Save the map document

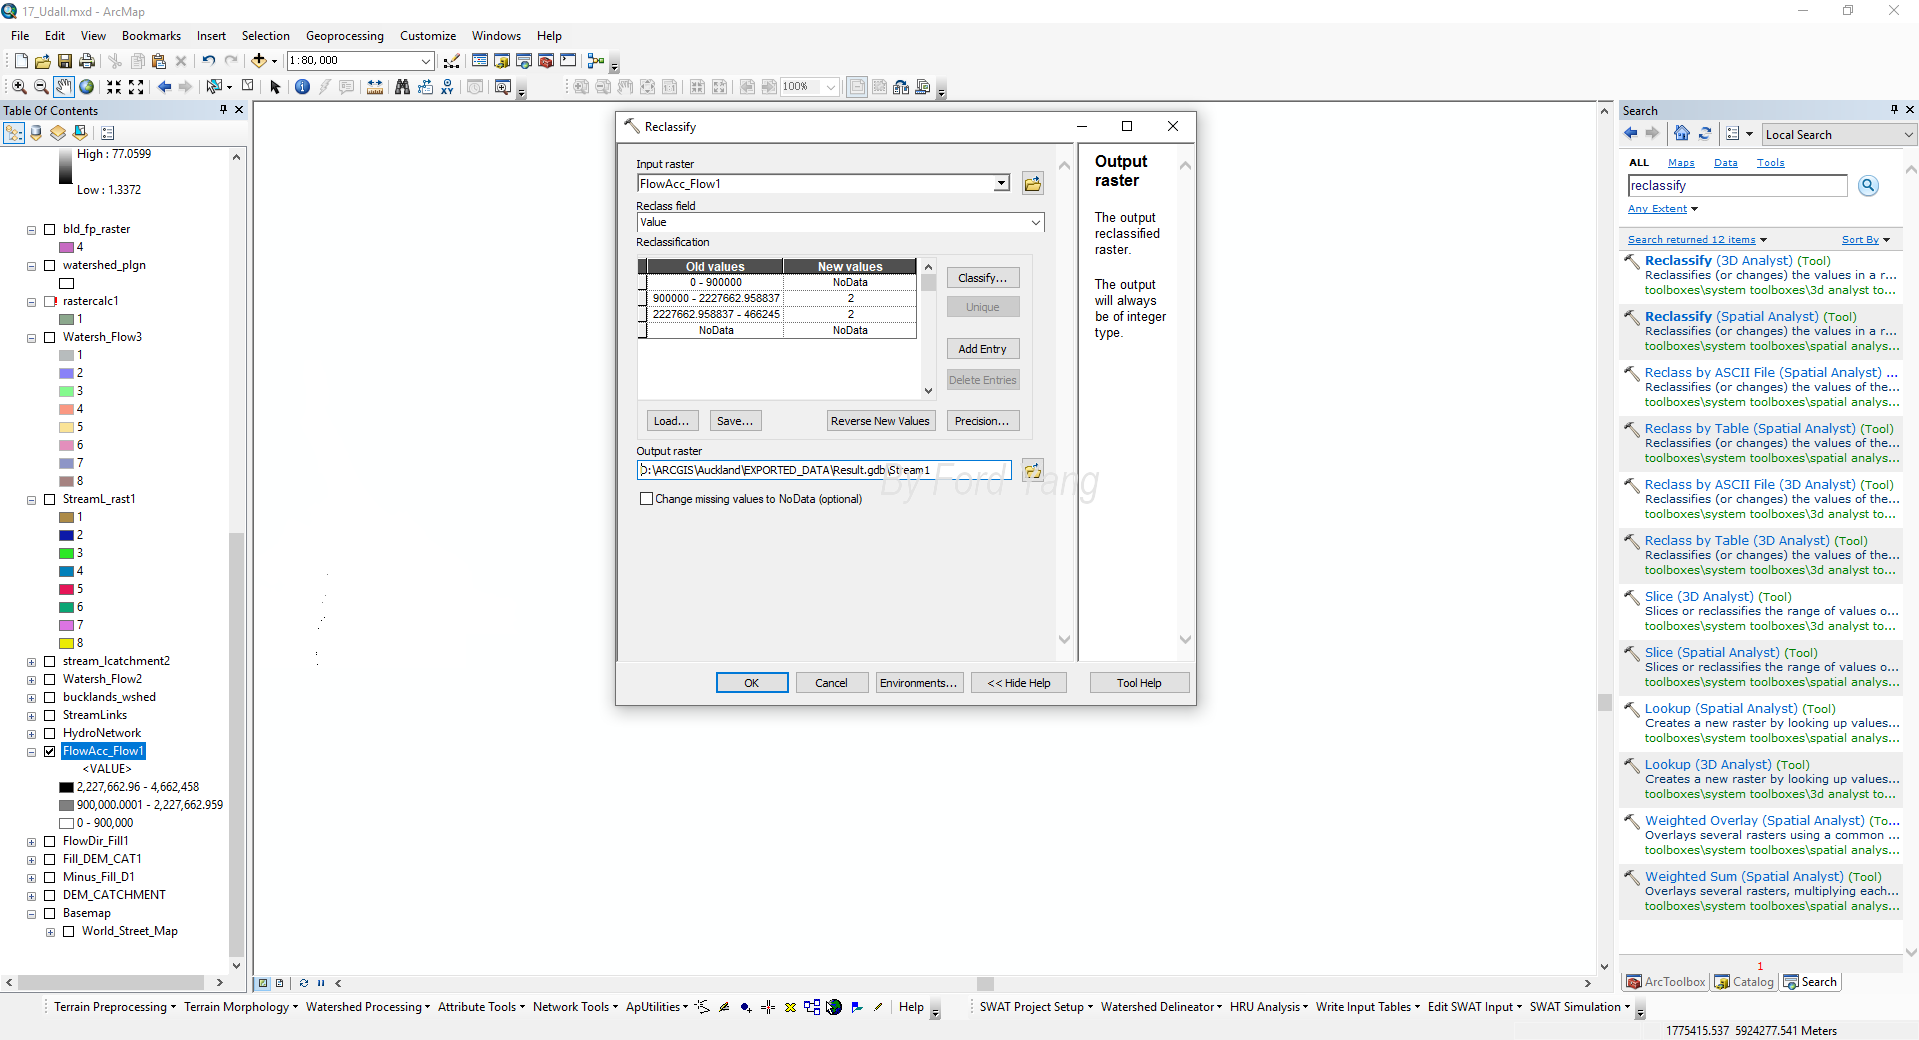(65, 61)
